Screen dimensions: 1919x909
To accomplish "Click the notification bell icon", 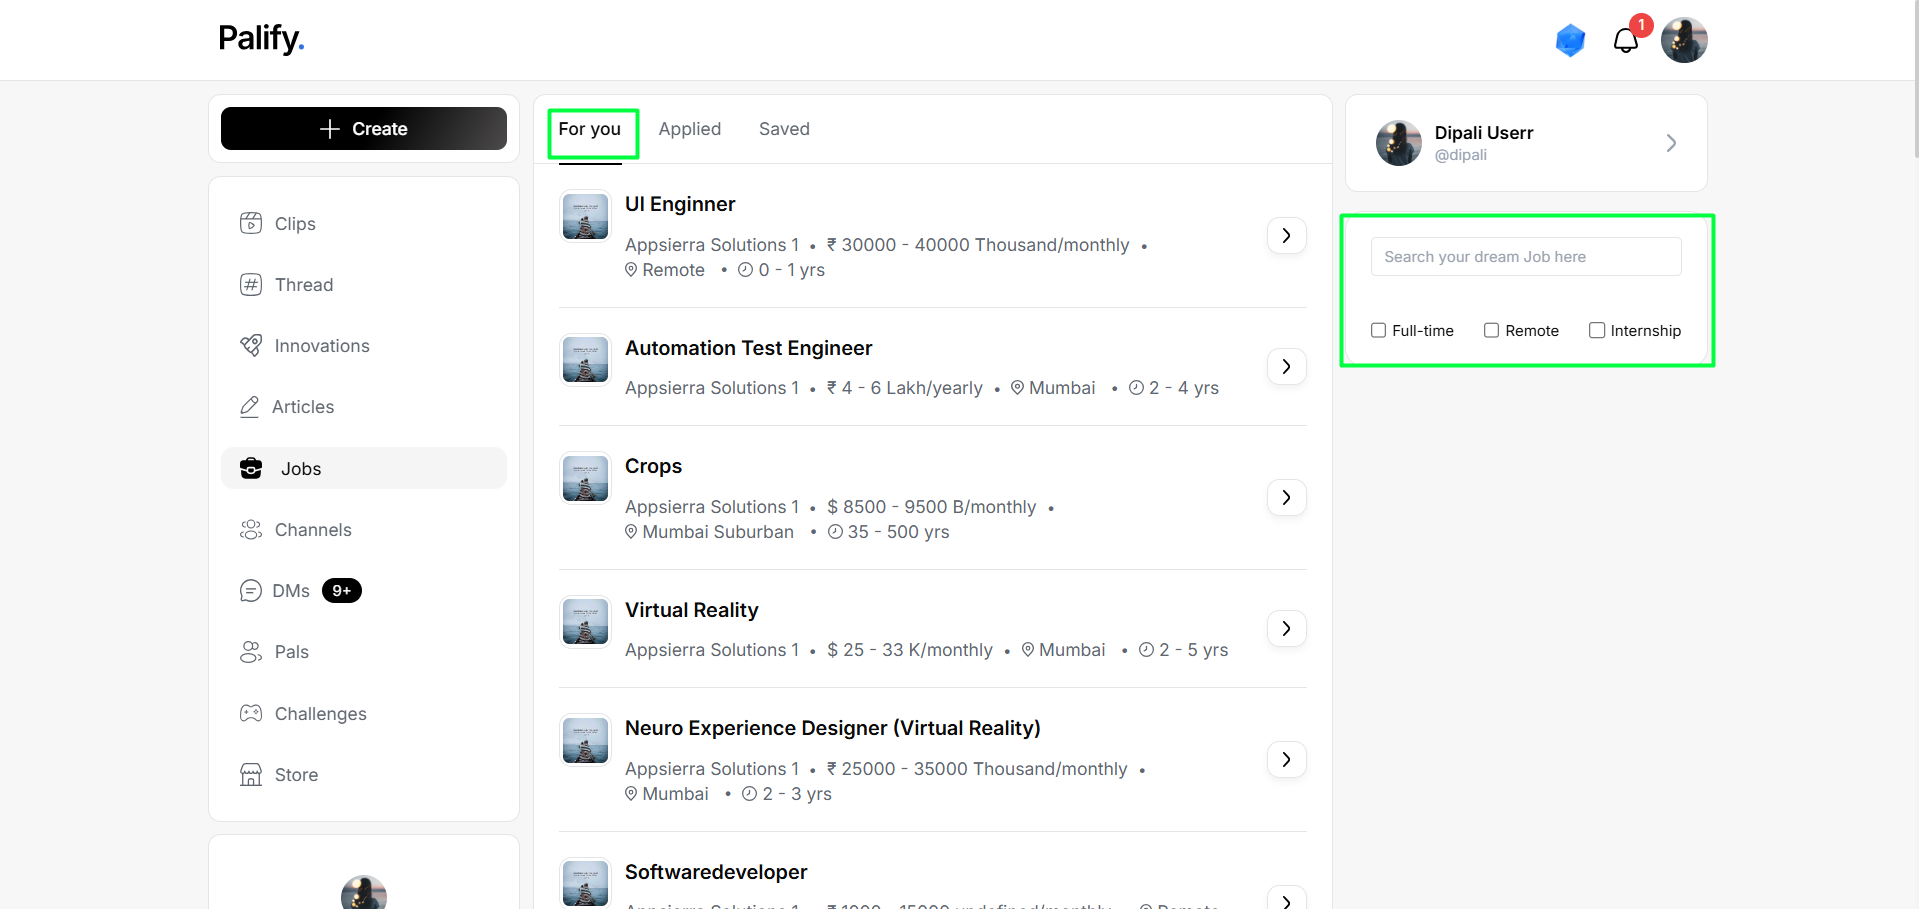I will pos(1626,40).
